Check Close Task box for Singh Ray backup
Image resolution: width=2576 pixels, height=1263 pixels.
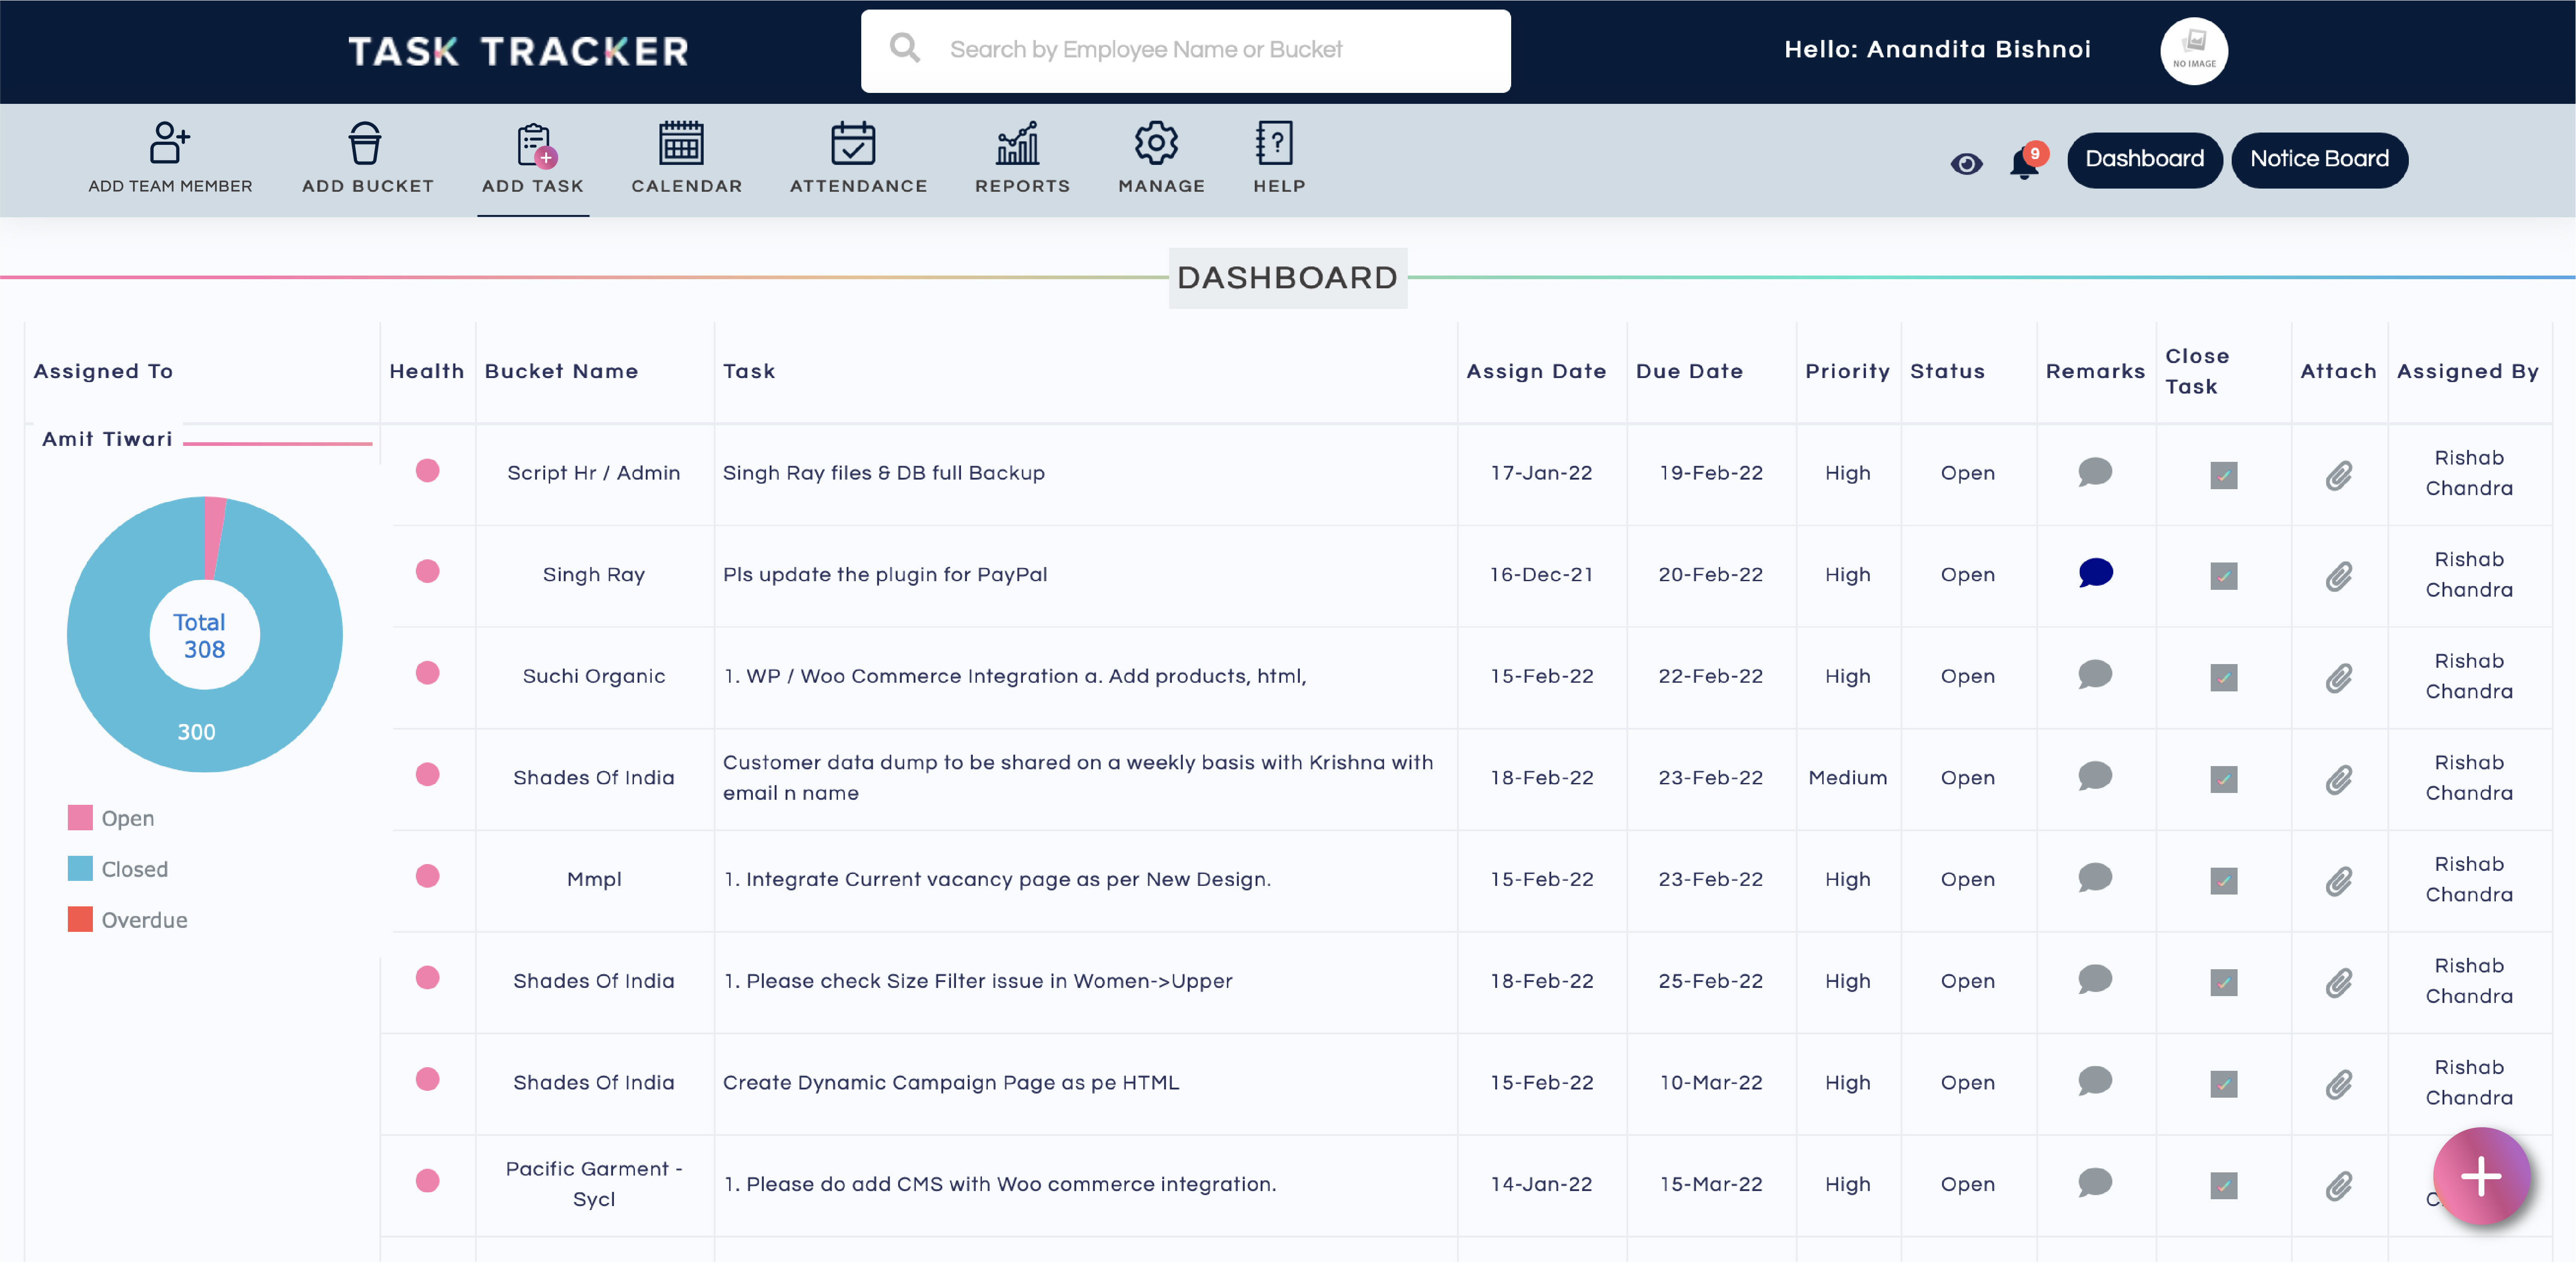coord(2223,475)
